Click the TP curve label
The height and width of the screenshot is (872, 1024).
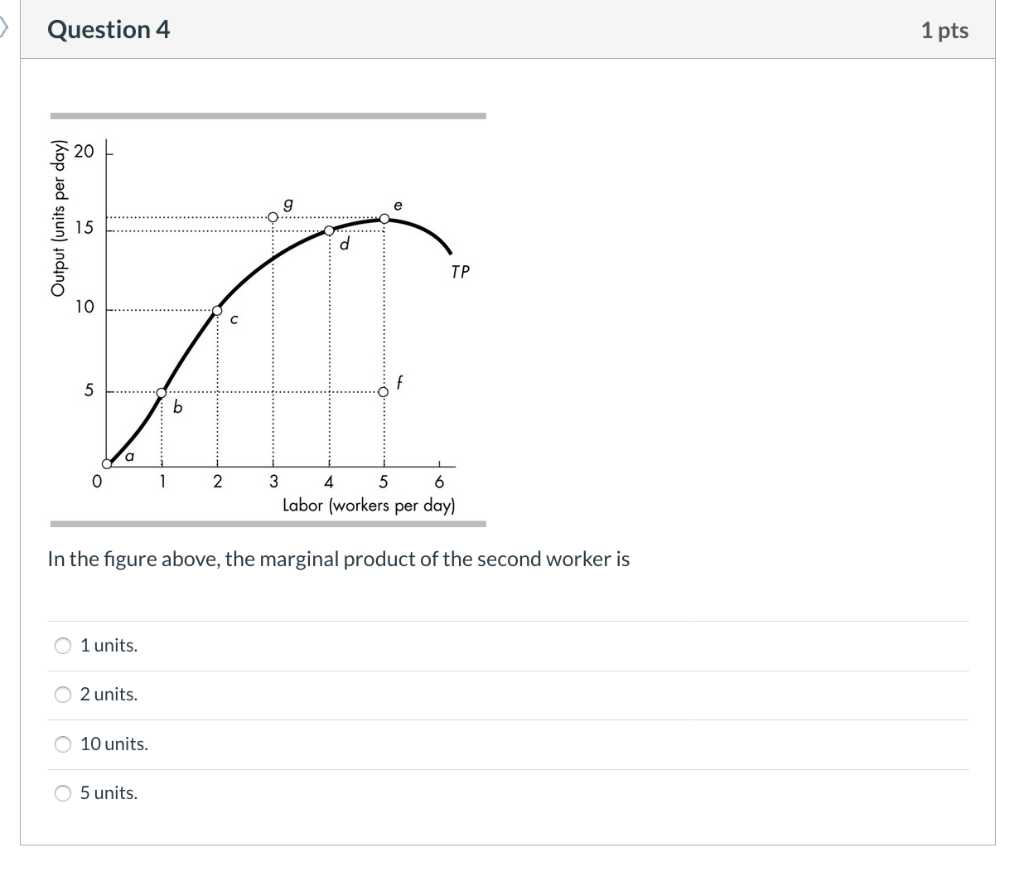[x=459, y=270]
